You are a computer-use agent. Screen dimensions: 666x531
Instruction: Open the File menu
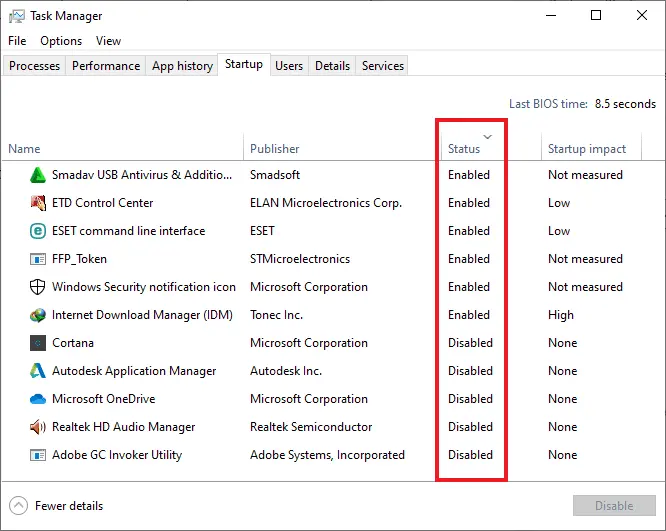point(17,41)
